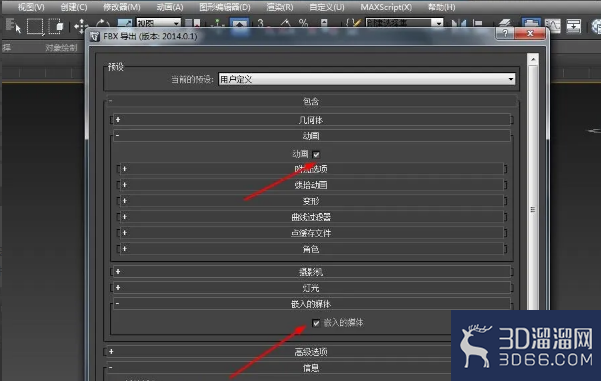The width and height of the screenshot is (601, 381).
Task: Toggle the Percent Snap icon
Action: click(x=304, y=23)
